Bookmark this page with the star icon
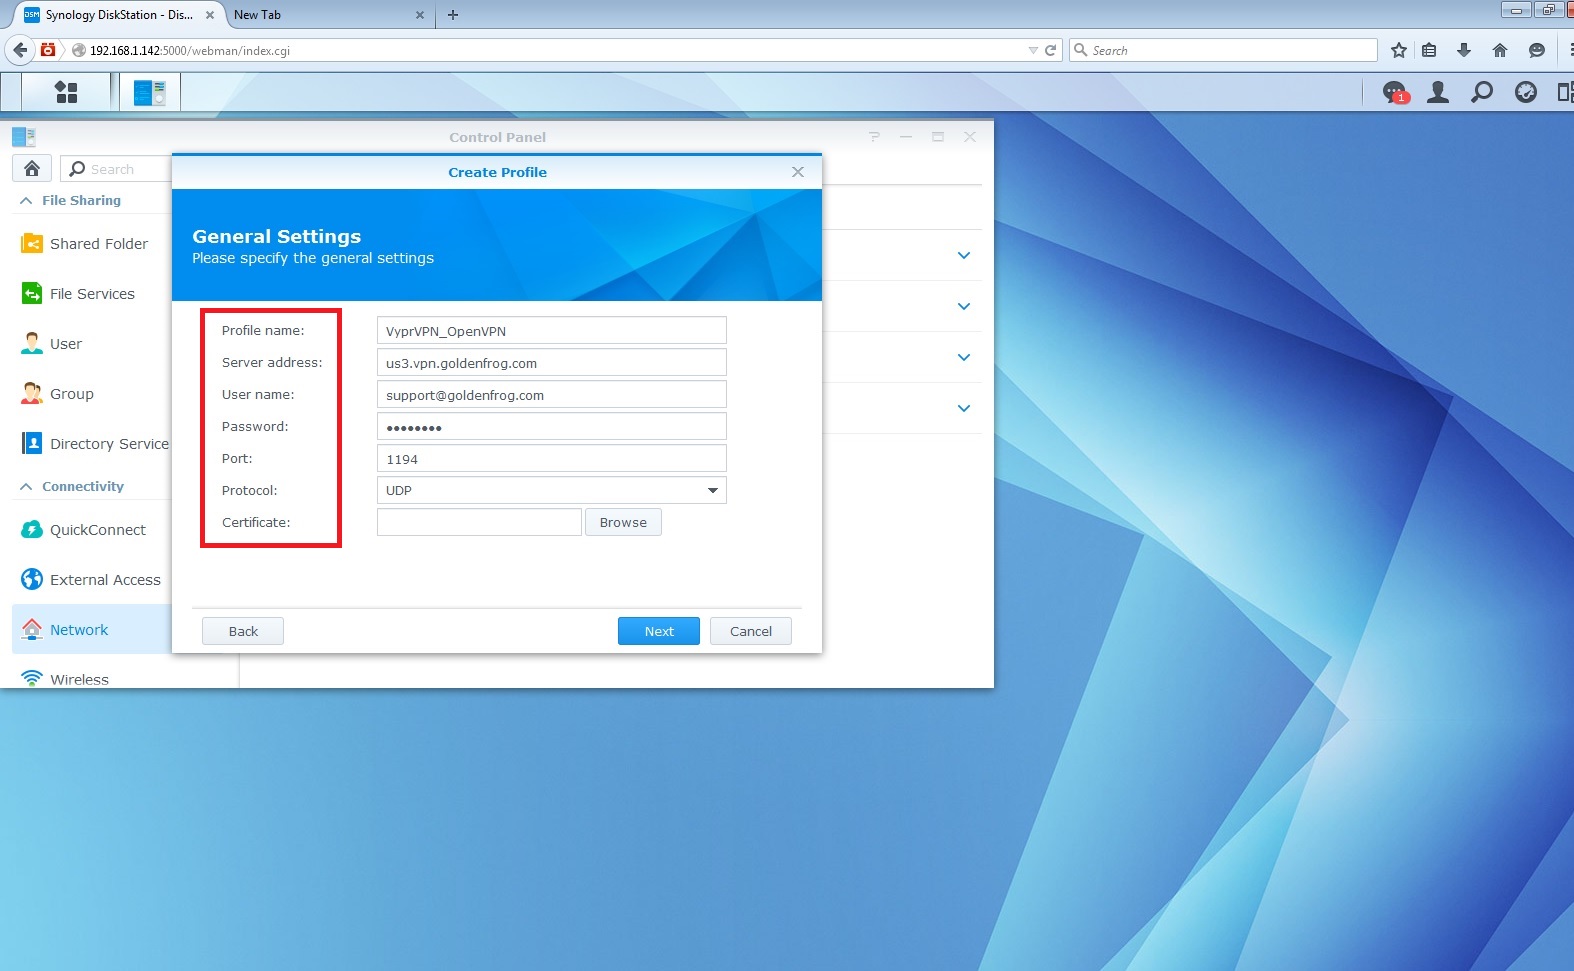Viewport: 1574px width, 971px height. [1398, 50]
